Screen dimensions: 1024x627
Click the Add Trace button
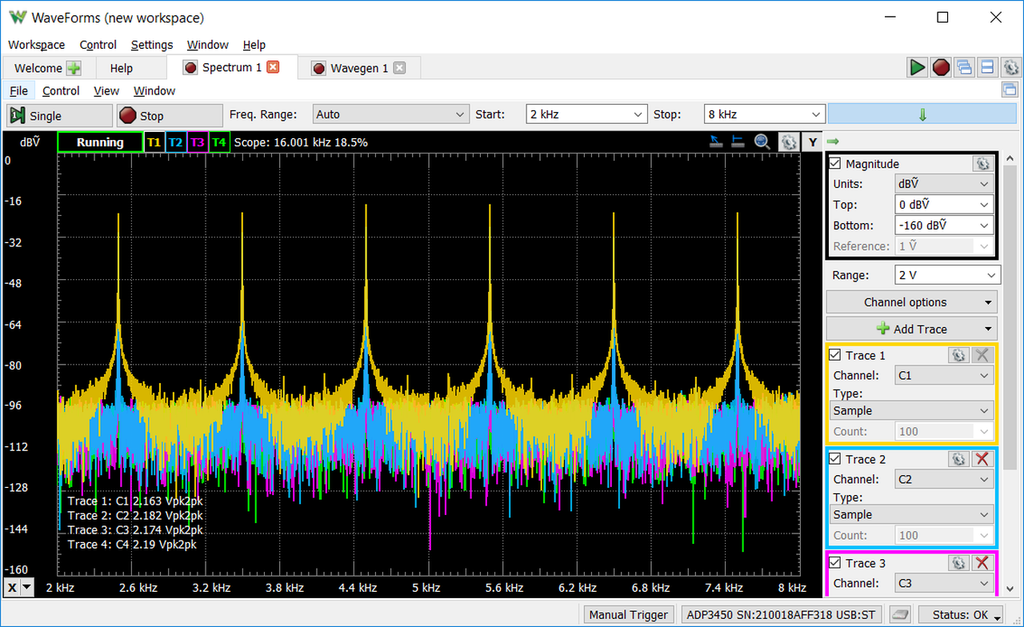click(911, 329)
